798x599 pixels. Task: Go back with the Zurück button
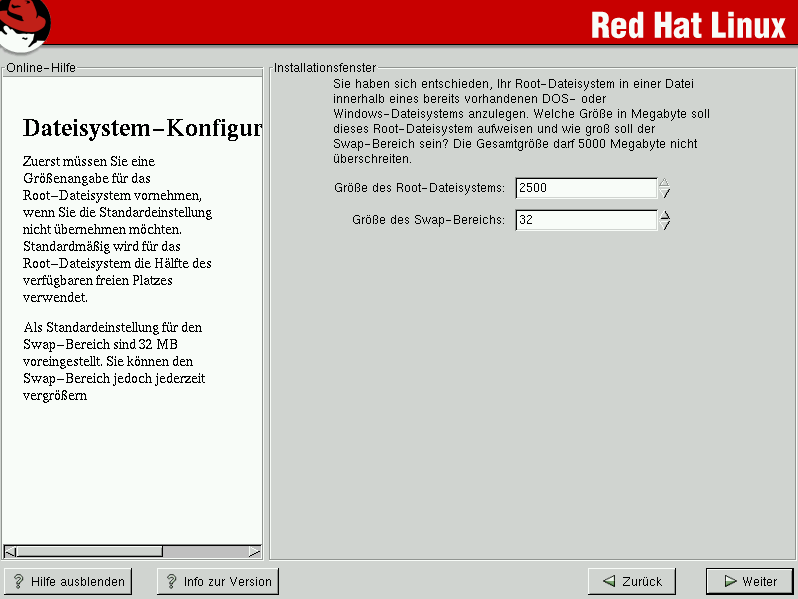tap(632, 581)
